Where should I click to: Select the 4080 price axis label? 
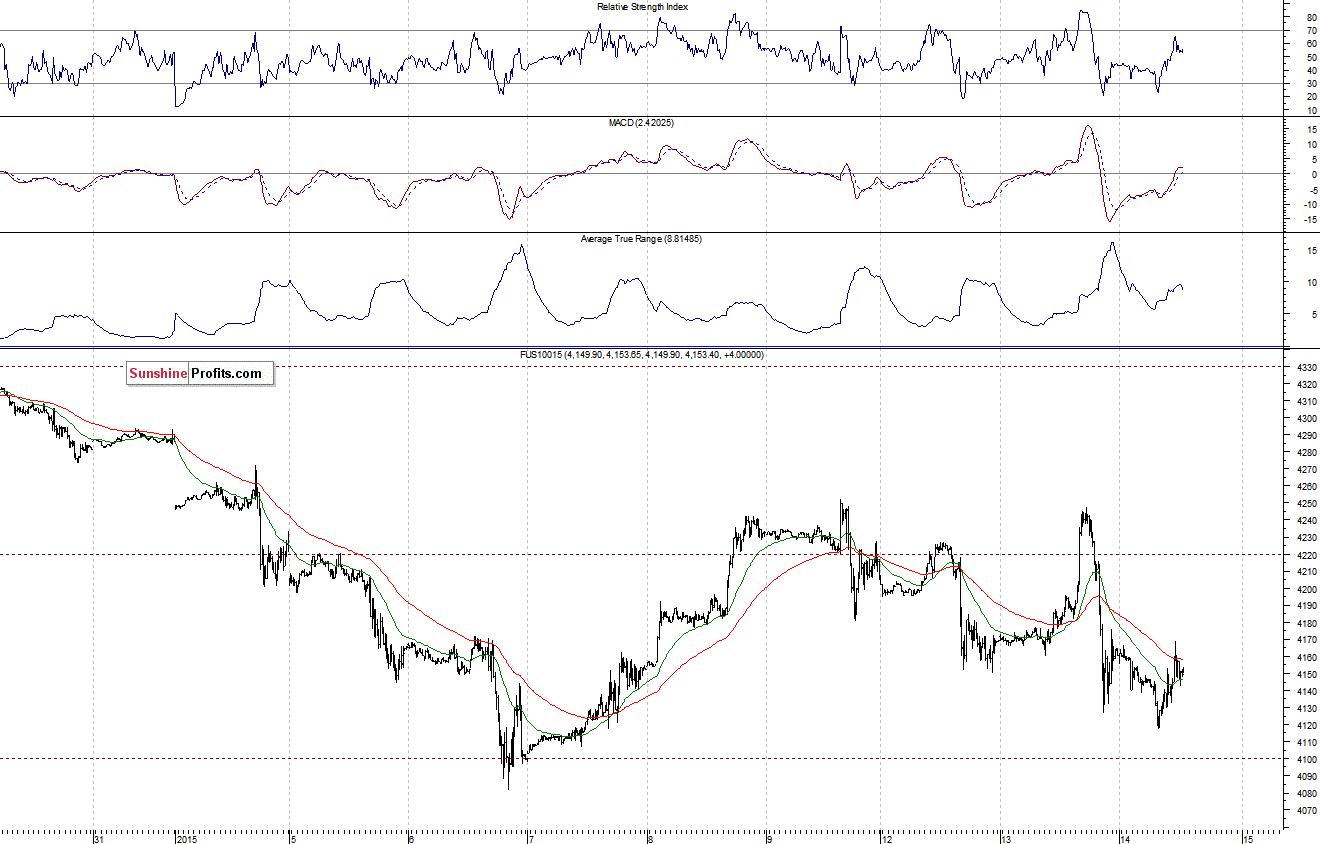pyautogui.click(x=1306, y=794)
